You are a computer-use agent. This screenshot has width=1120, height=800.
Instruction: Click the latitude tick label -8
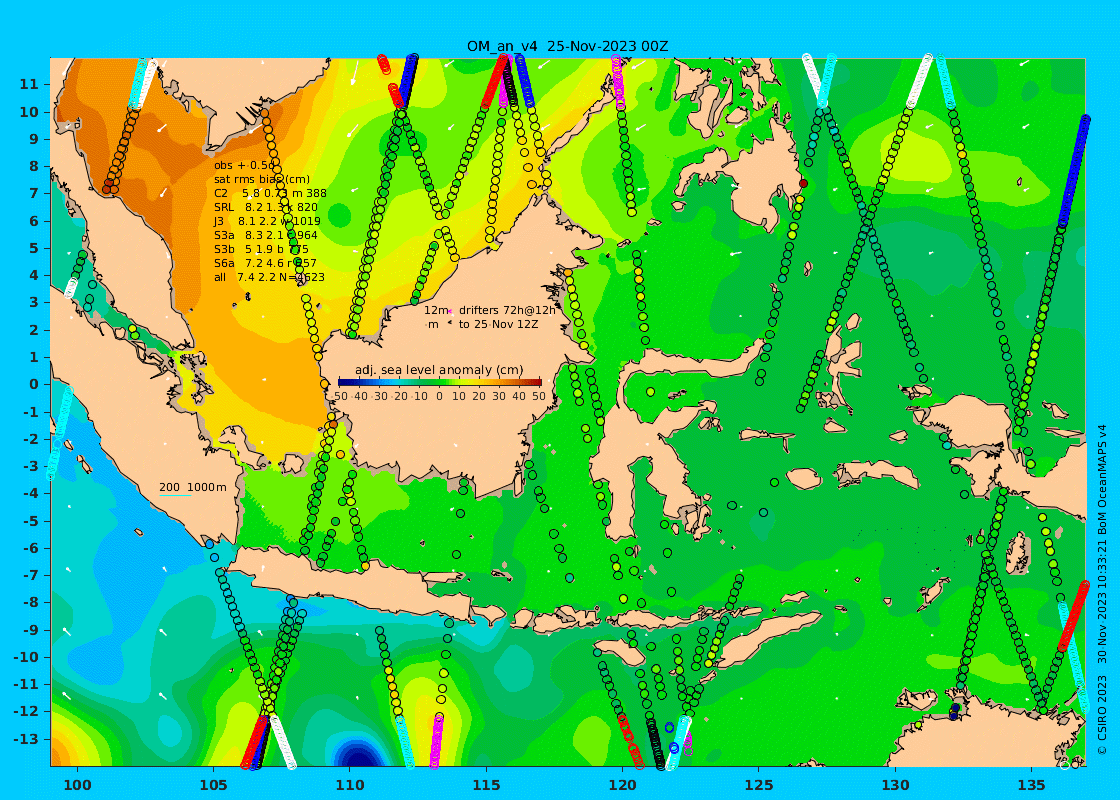[x=31, y=602]
